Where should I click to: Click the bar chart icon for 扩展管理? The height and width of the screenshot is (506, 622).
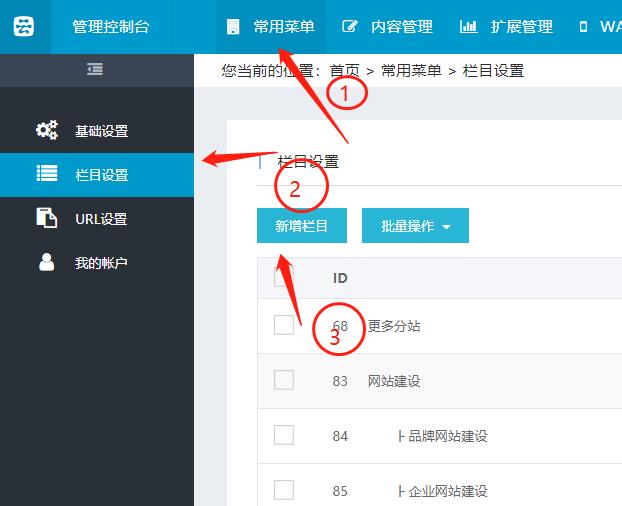(x=468, y=27)
